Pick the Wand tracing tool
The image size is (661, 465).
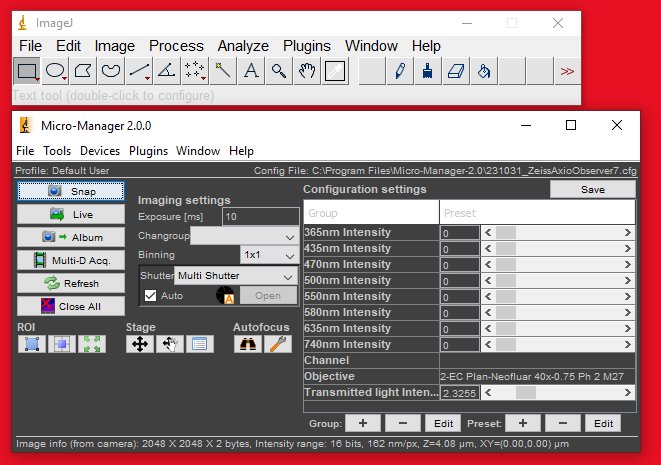pyautogui.click(x=223, y=70)
